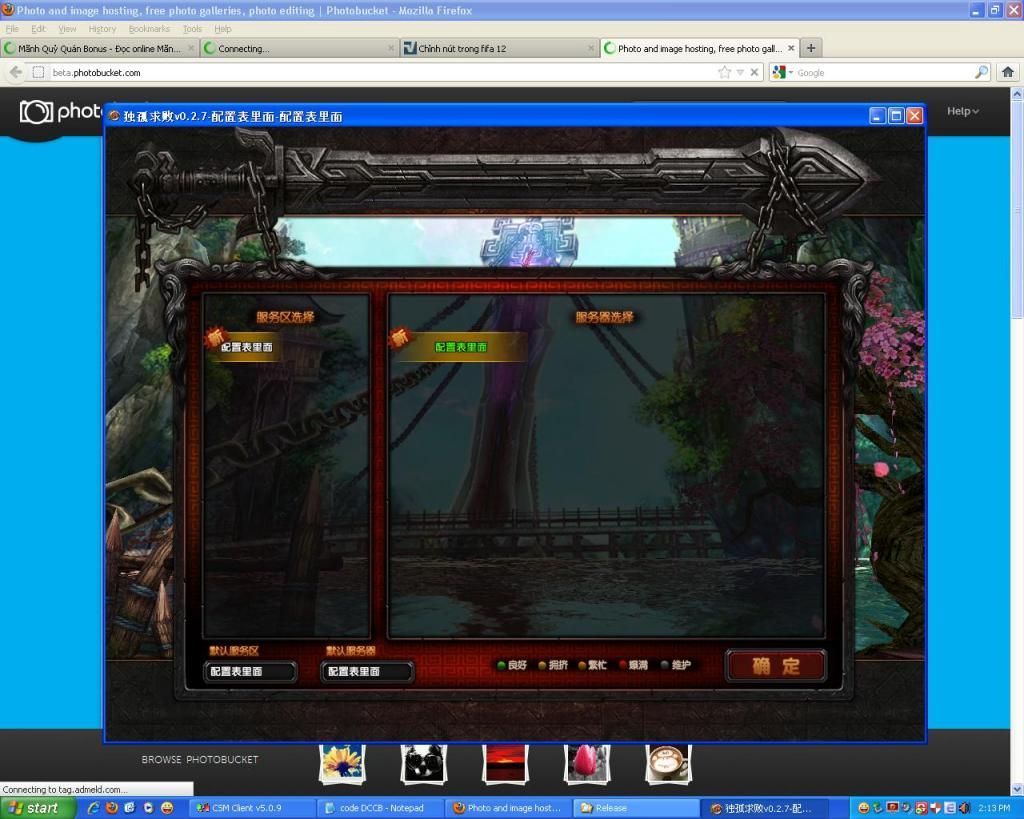Click the default zone field 默认服务区
1024x819 pixels.
pyautogui.click(x=250, y=671)
